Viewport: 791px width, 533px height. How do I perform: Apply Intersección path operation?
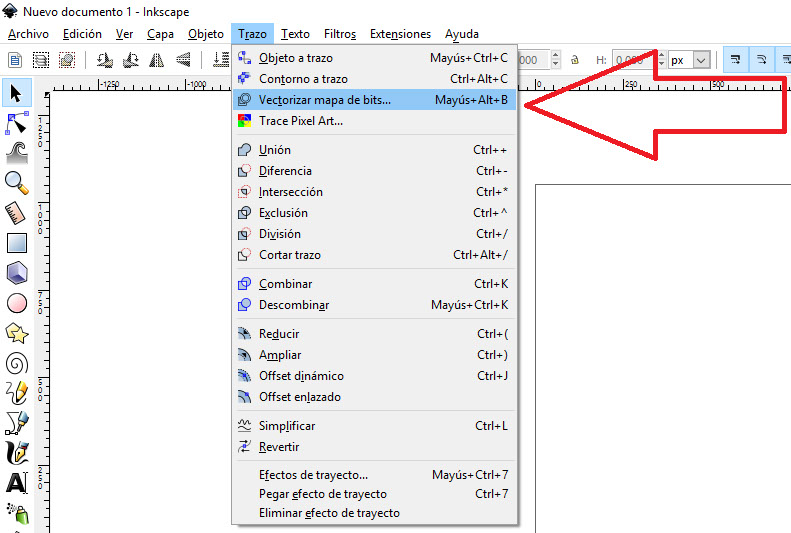coord(375,192)
